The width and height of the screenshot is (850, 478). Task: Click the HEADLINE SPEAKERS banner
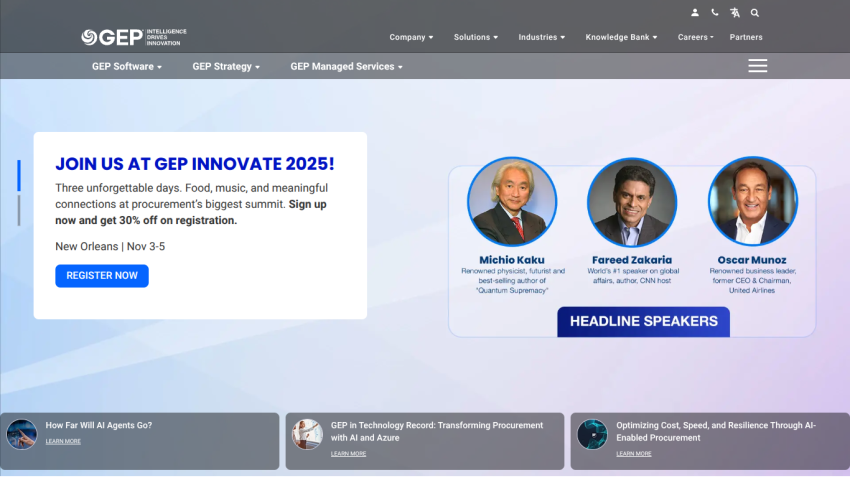click(643, 322)
